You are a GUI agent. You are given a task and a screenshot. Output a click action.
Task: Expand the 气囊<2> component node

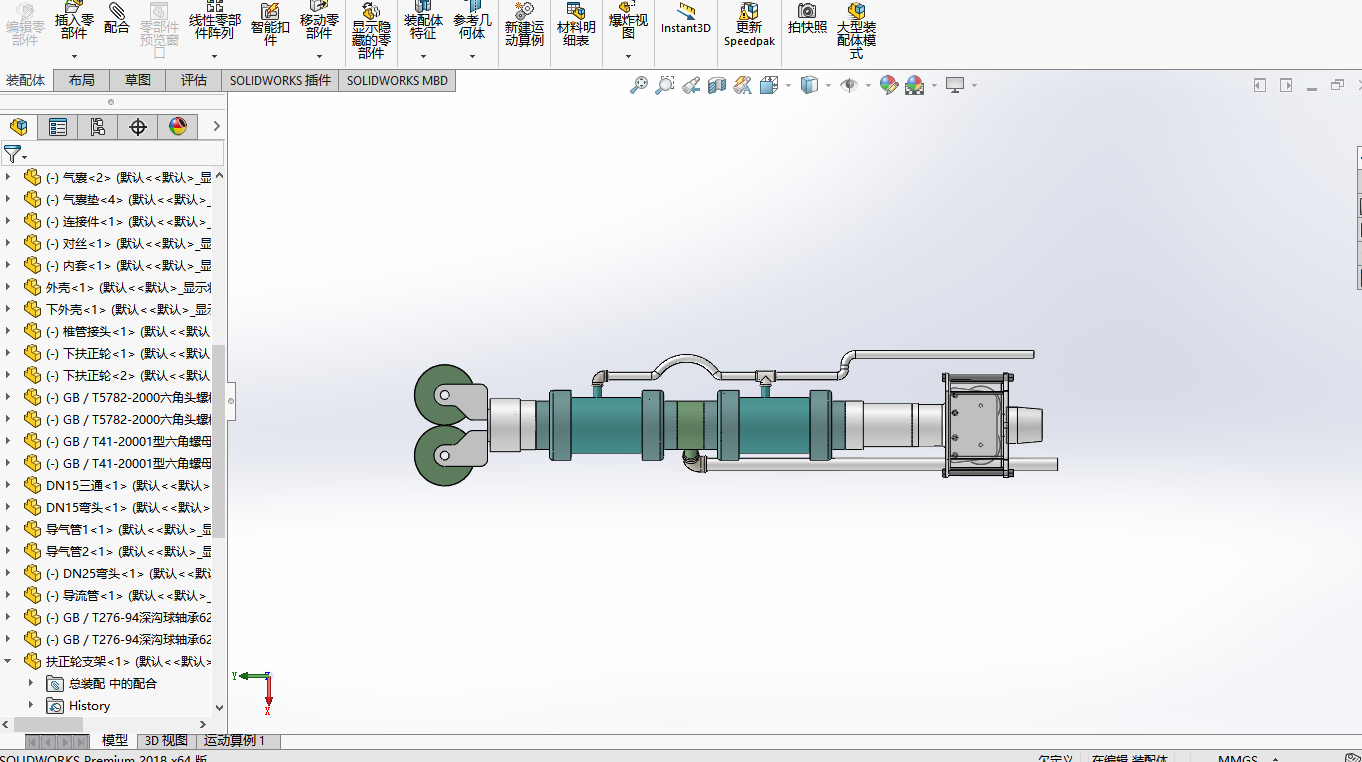[x=9, y=177]
